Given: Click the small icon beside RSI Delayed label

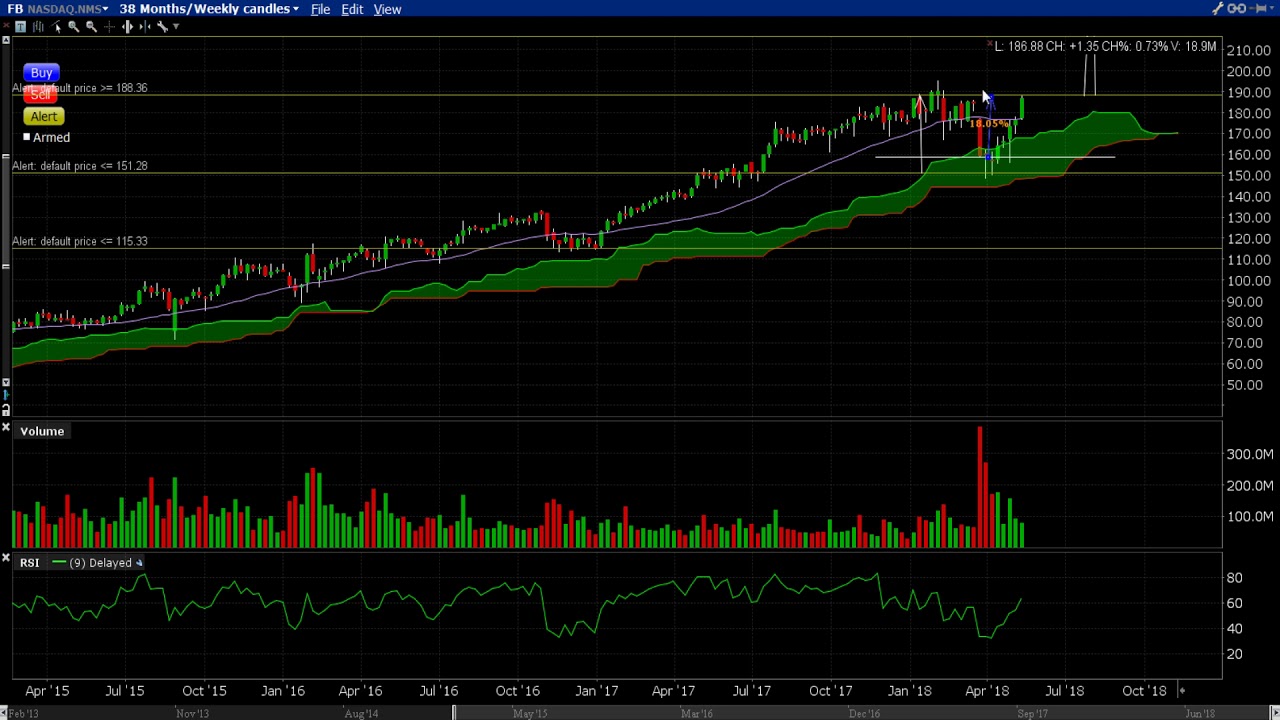Looking at the screenshot, I should [x=139, y=563].
